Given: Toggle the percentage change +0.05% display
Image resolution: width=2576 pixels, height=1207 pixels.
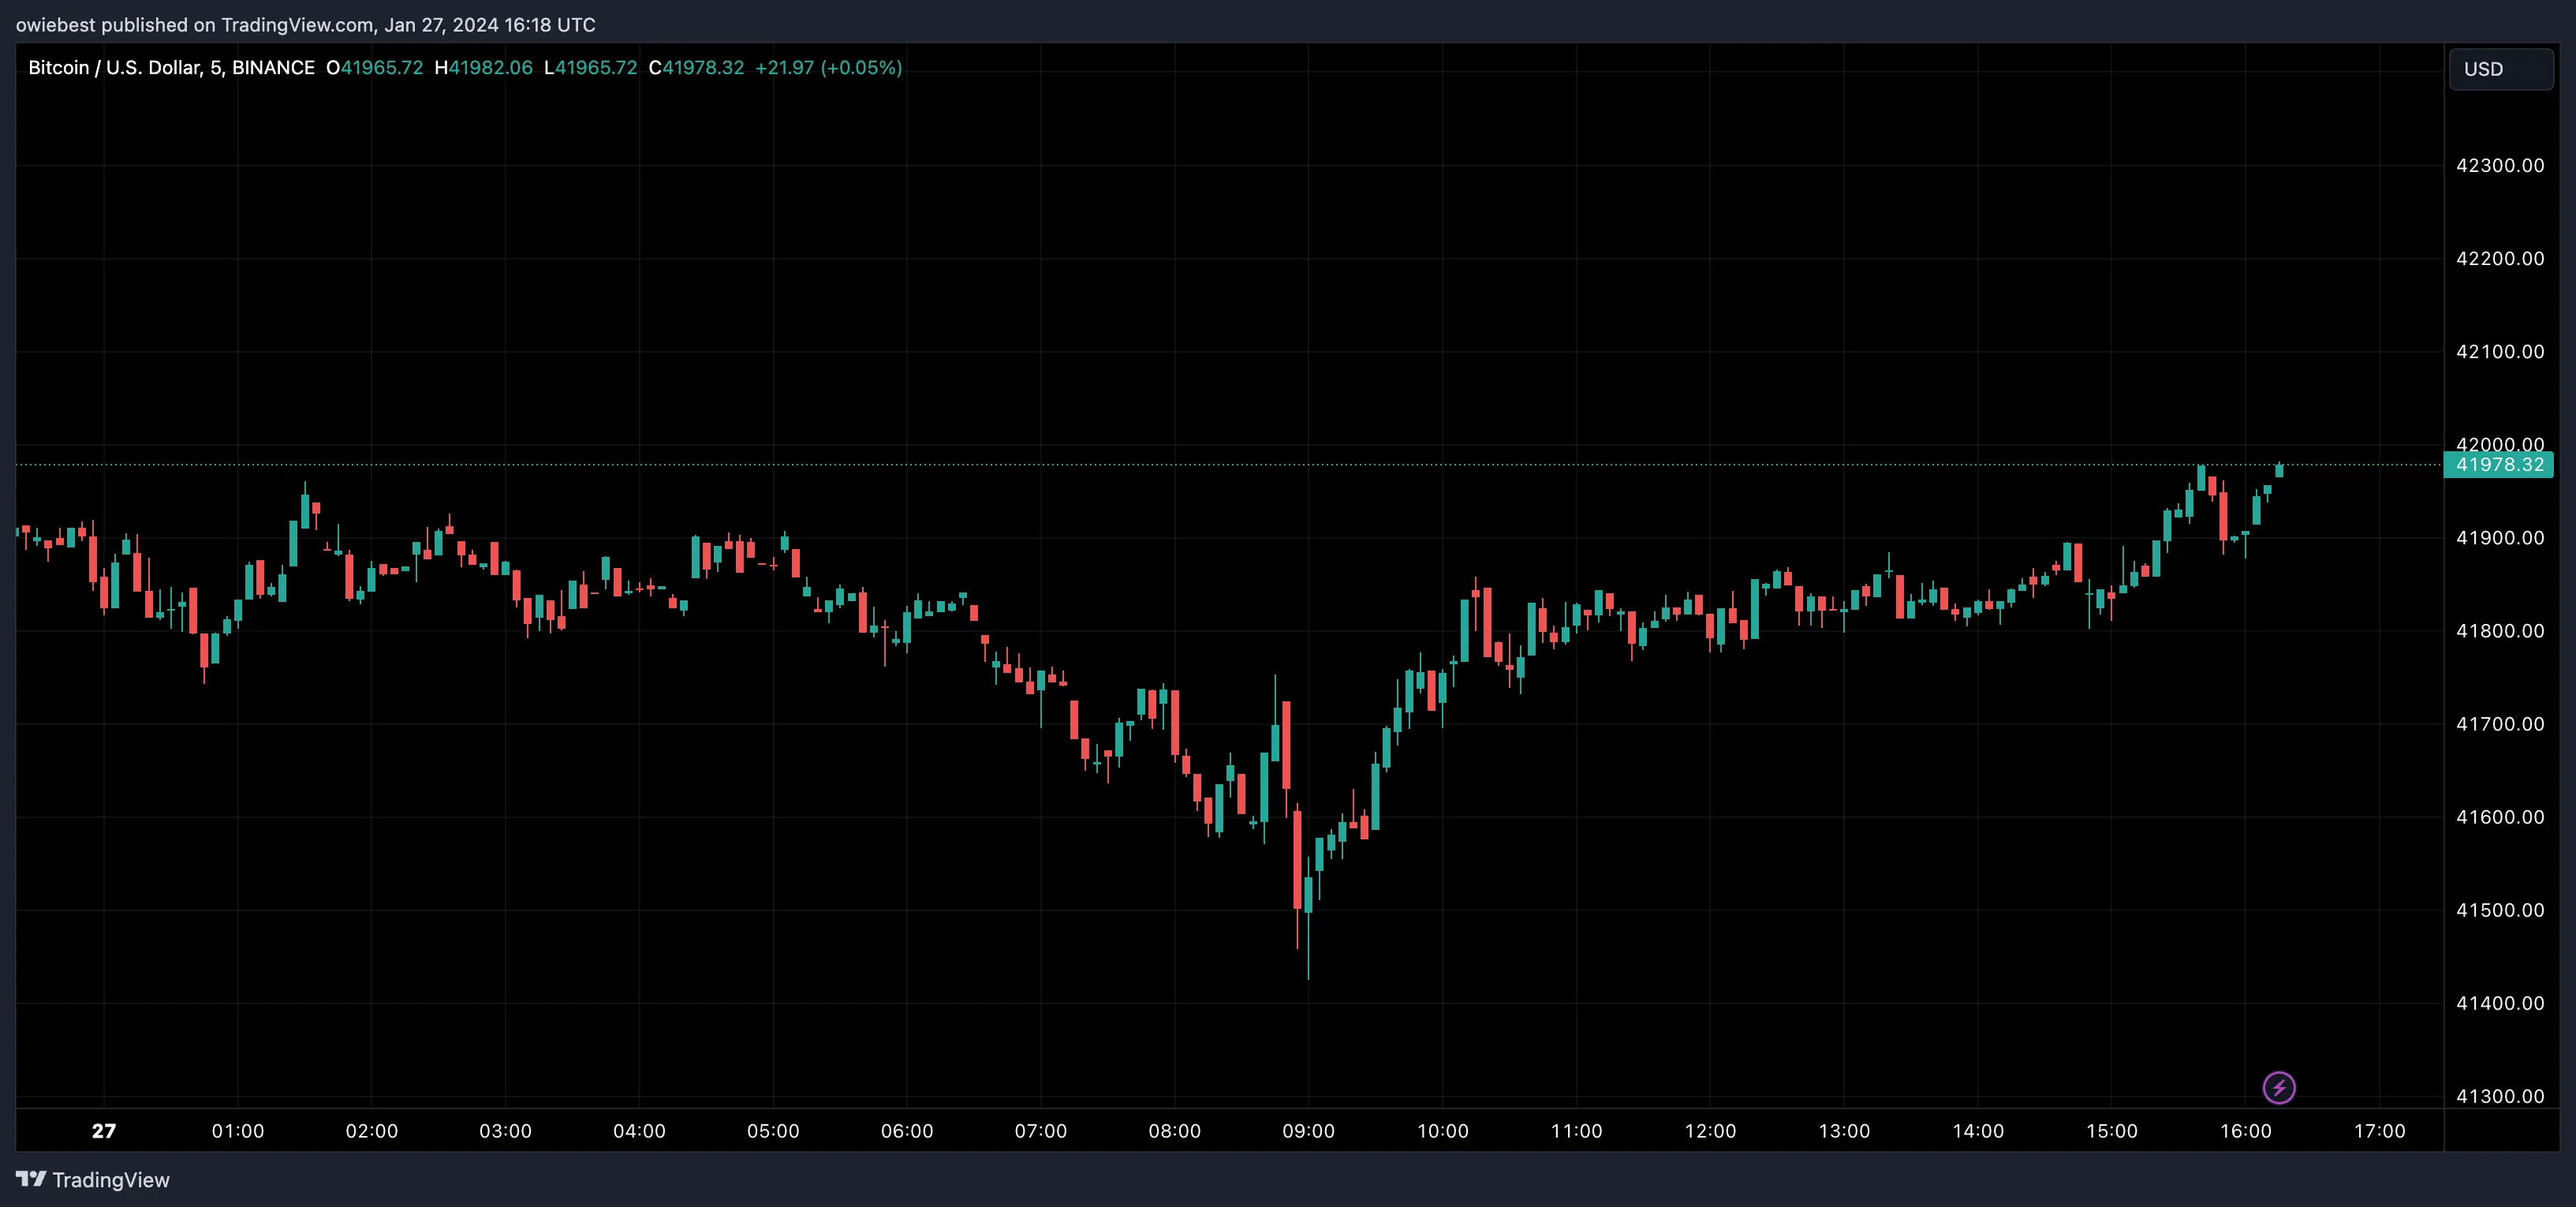Looking at the screenshot, I should point(862,68).
